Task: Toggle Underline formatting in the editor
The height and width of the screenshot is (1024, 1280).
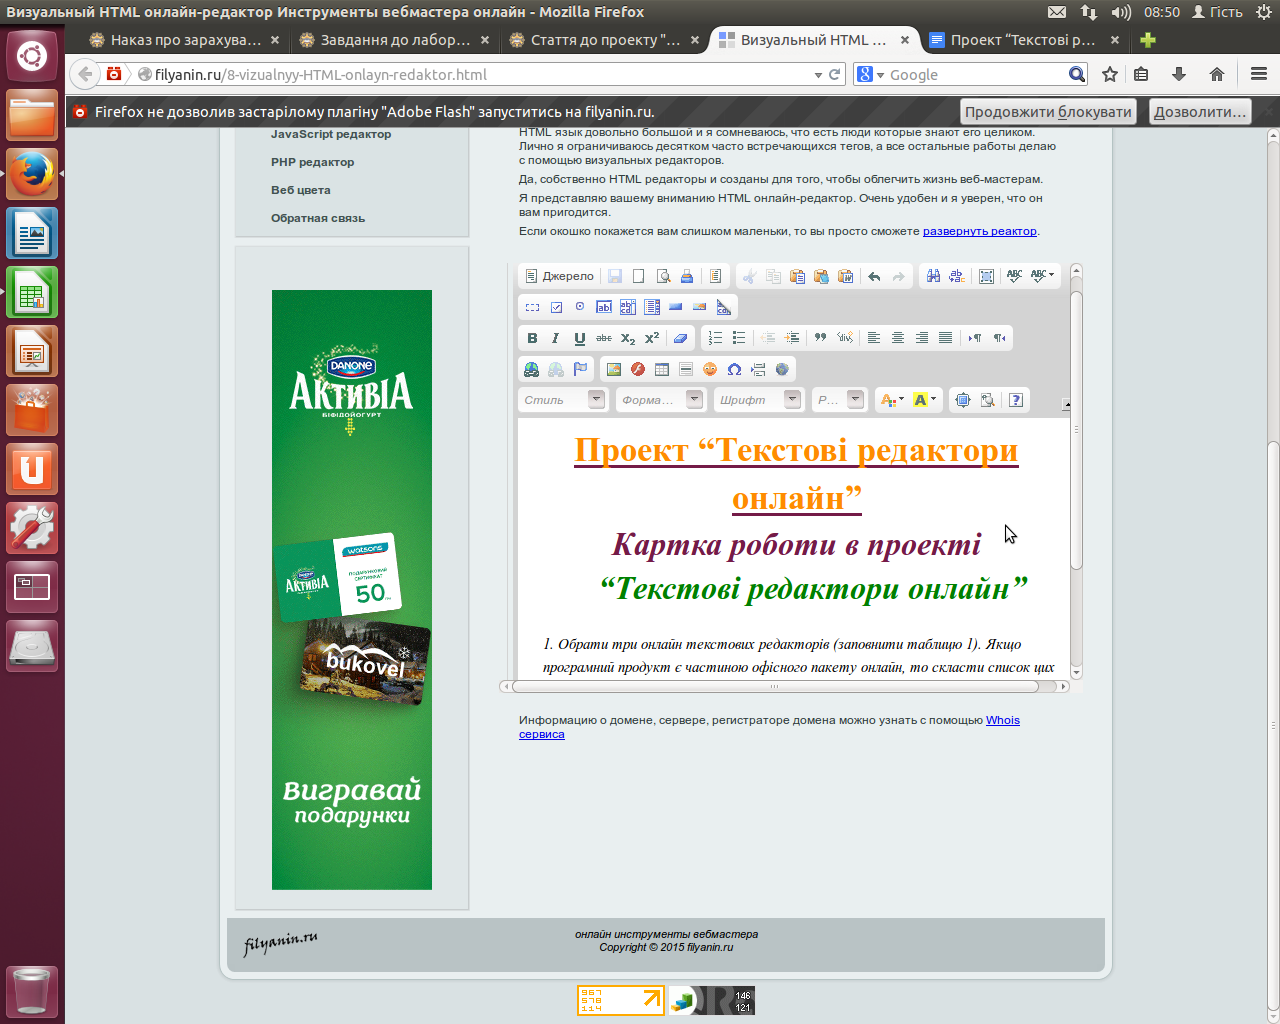Action: (580, 338)
